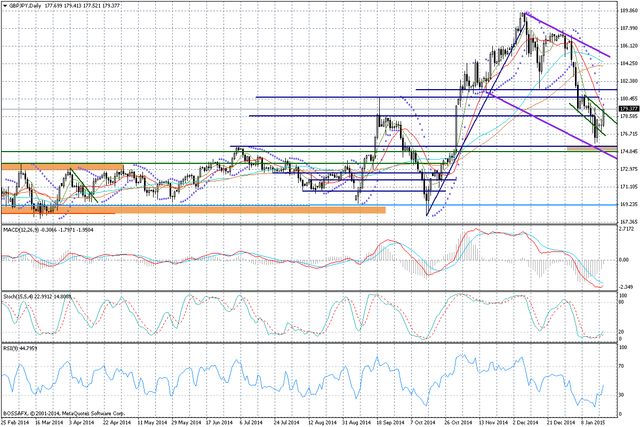Click the 186.120 price axis label
Image resolution: width=640 pixels, height=427 pixels.
click(x=628, y=46)
